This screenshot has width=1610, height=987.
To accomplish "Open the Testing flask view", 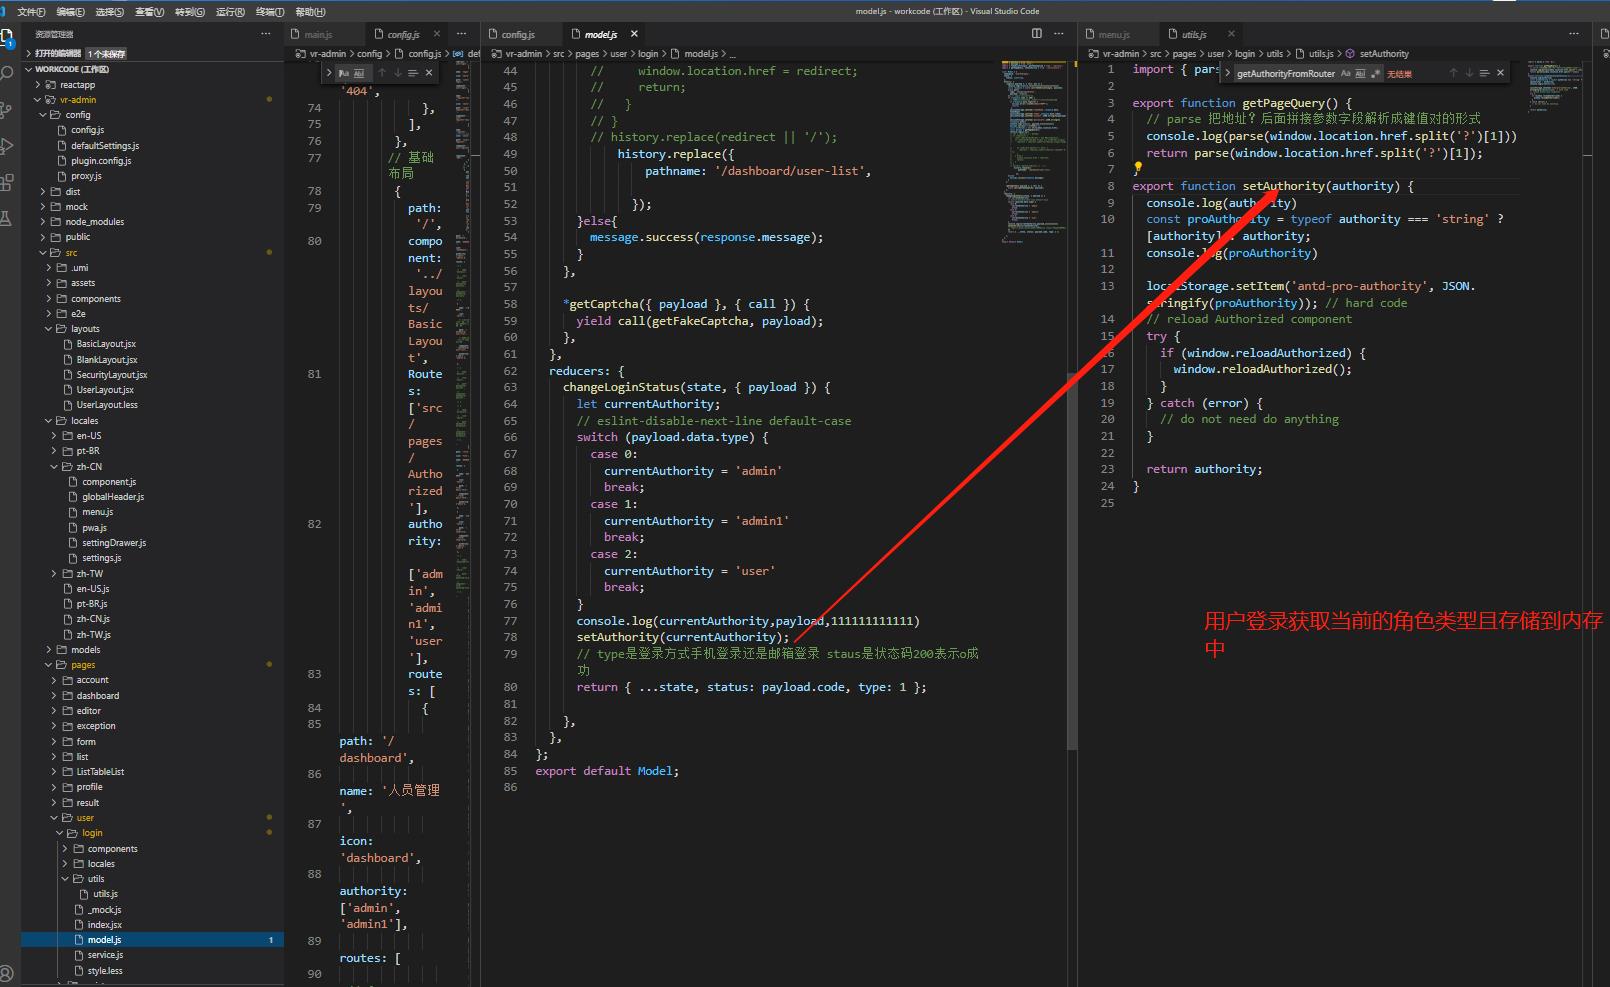I will (x=8, y=218).
